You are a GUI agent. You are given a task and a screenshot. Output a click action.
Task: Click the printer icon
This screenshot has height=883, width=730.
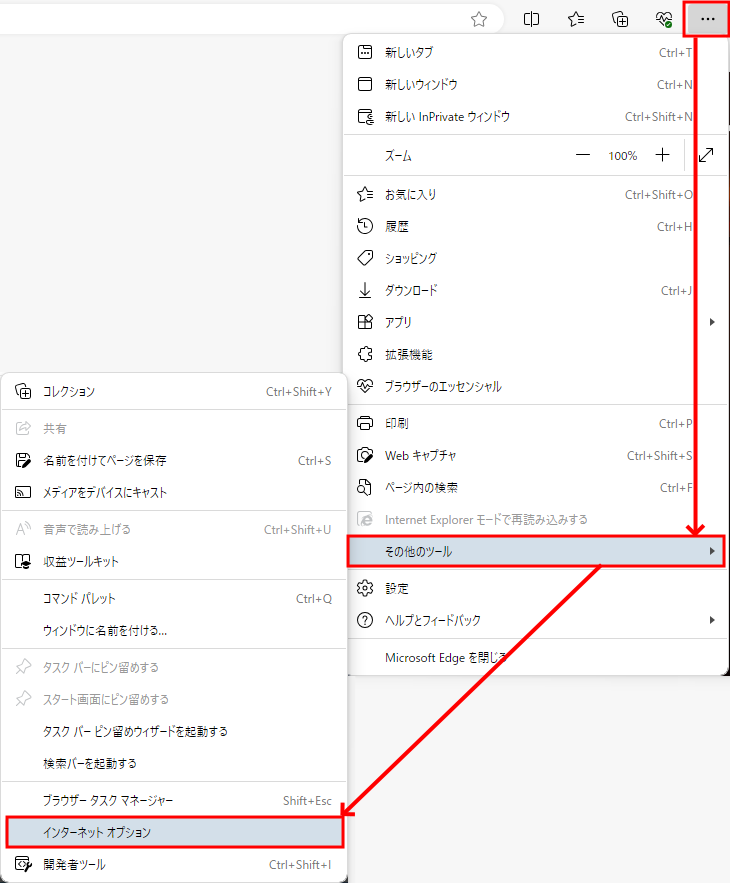(x=365, y=423)
